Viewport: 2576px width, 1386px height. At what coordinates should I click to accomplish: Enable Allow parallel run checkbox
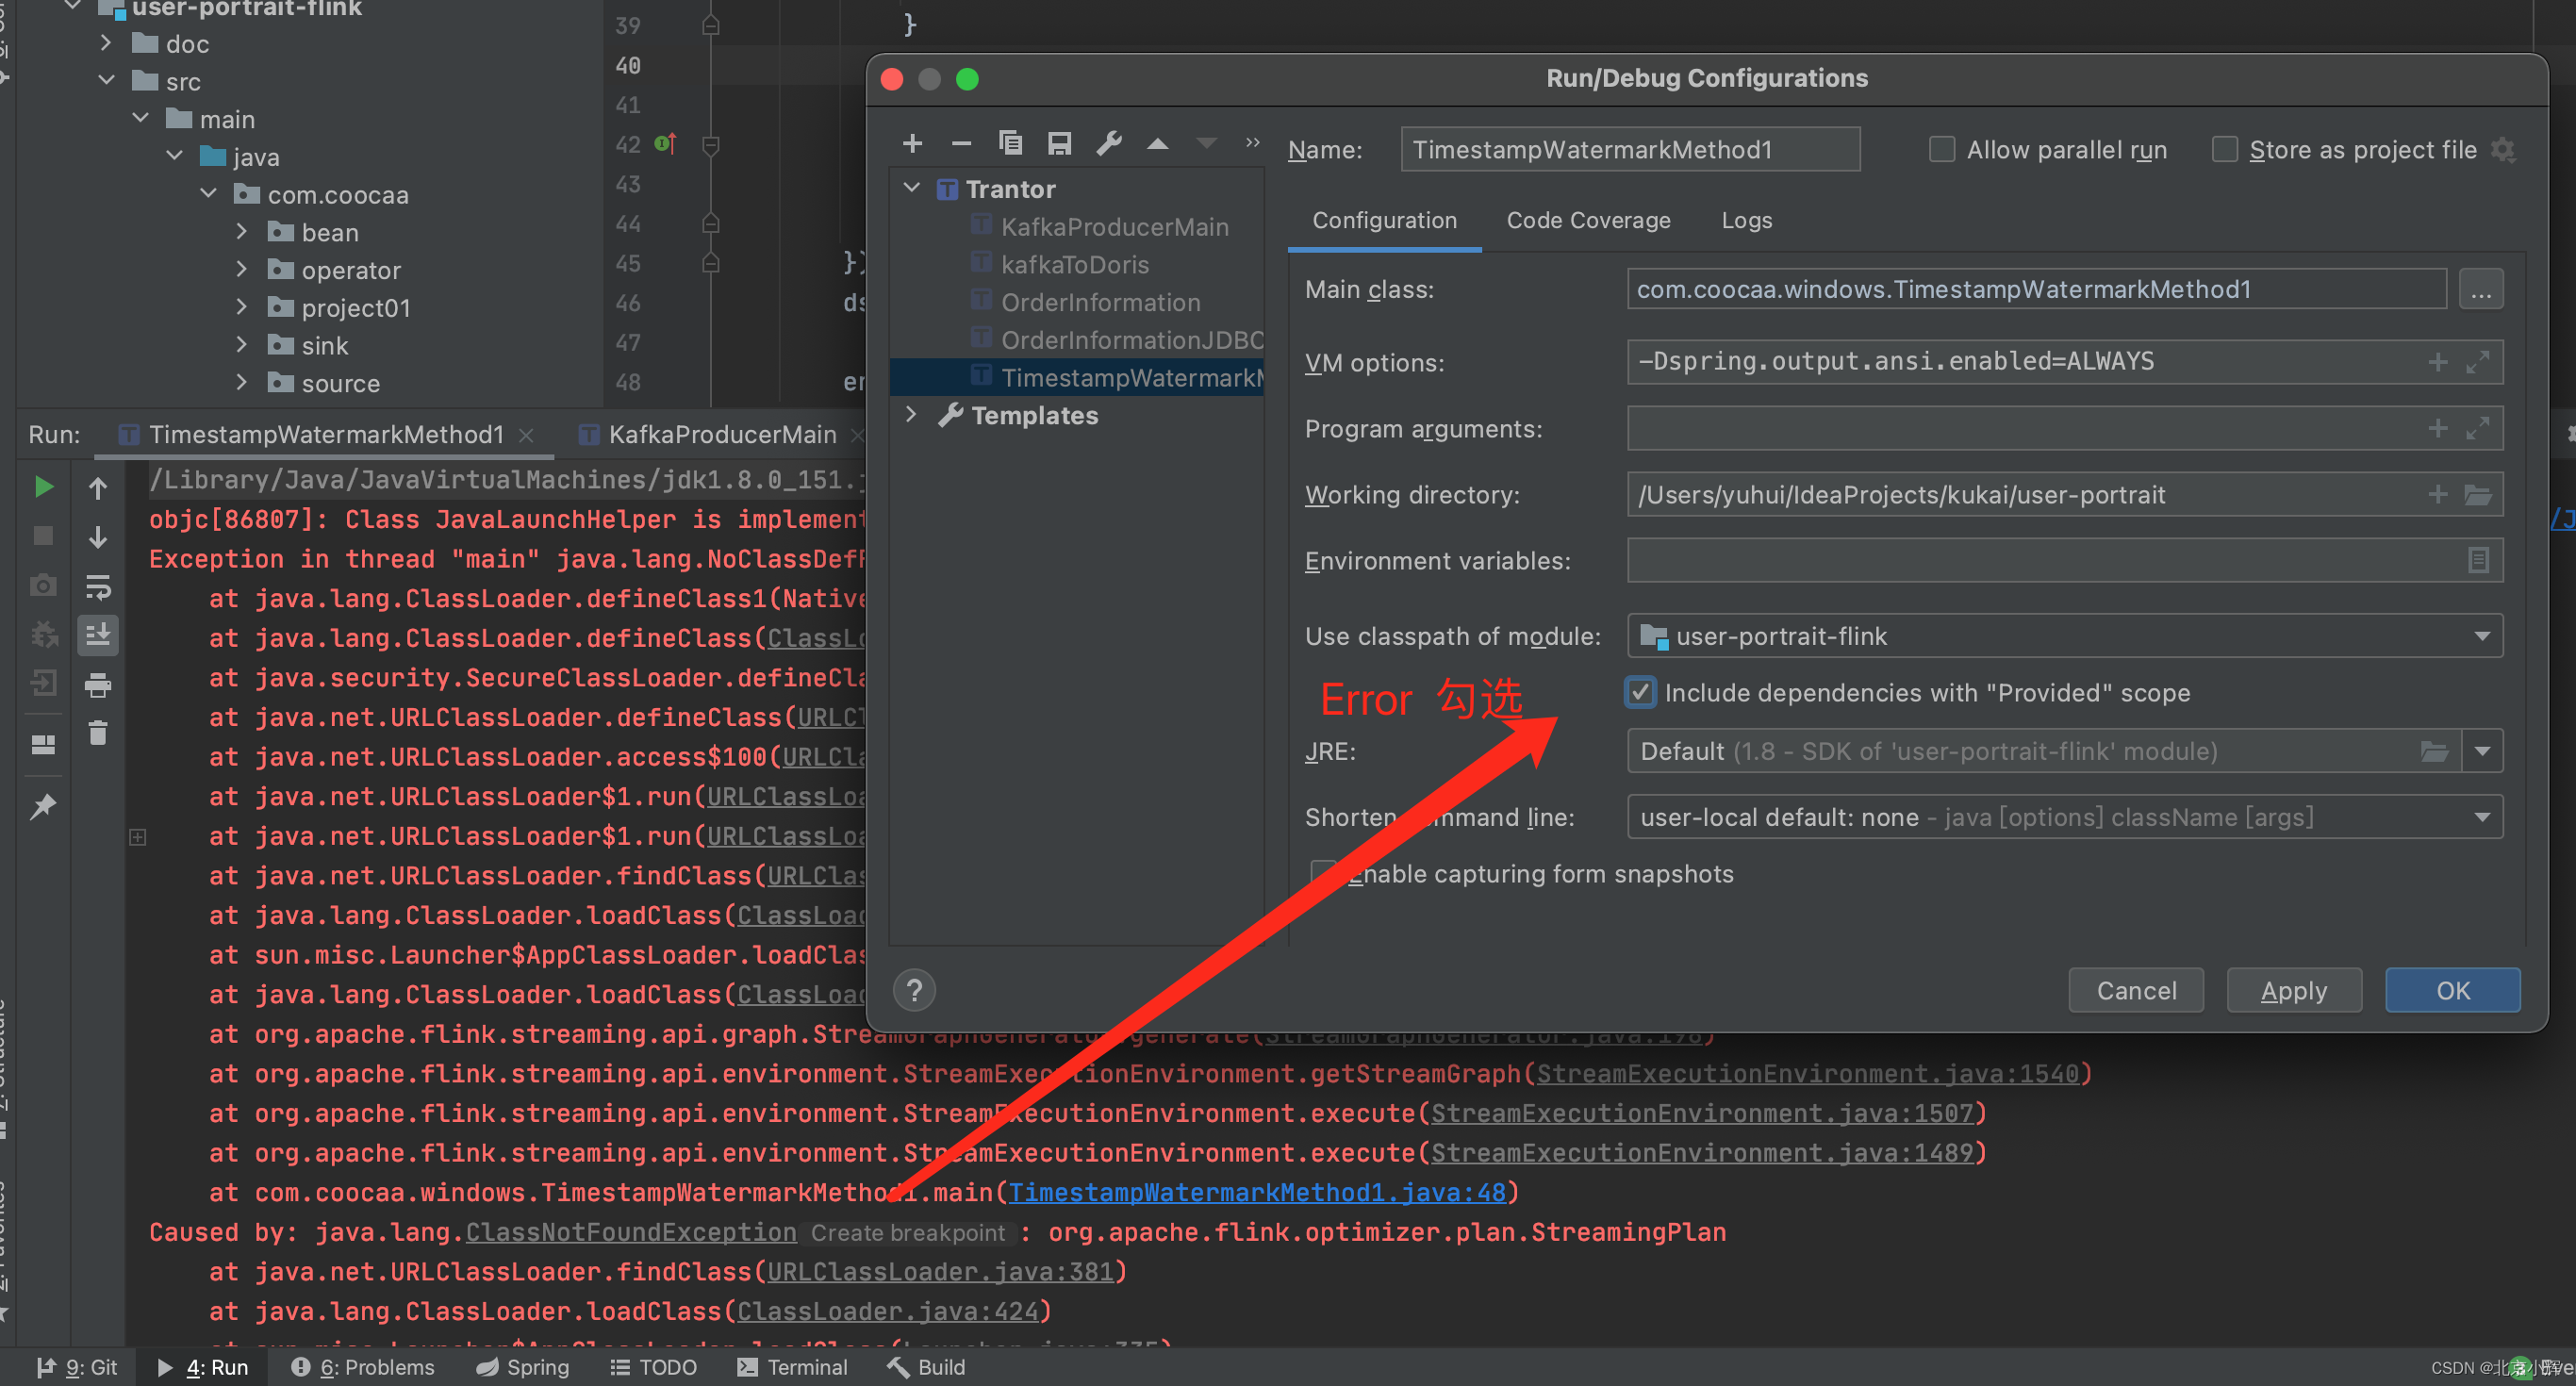[x=1941, y=150]
